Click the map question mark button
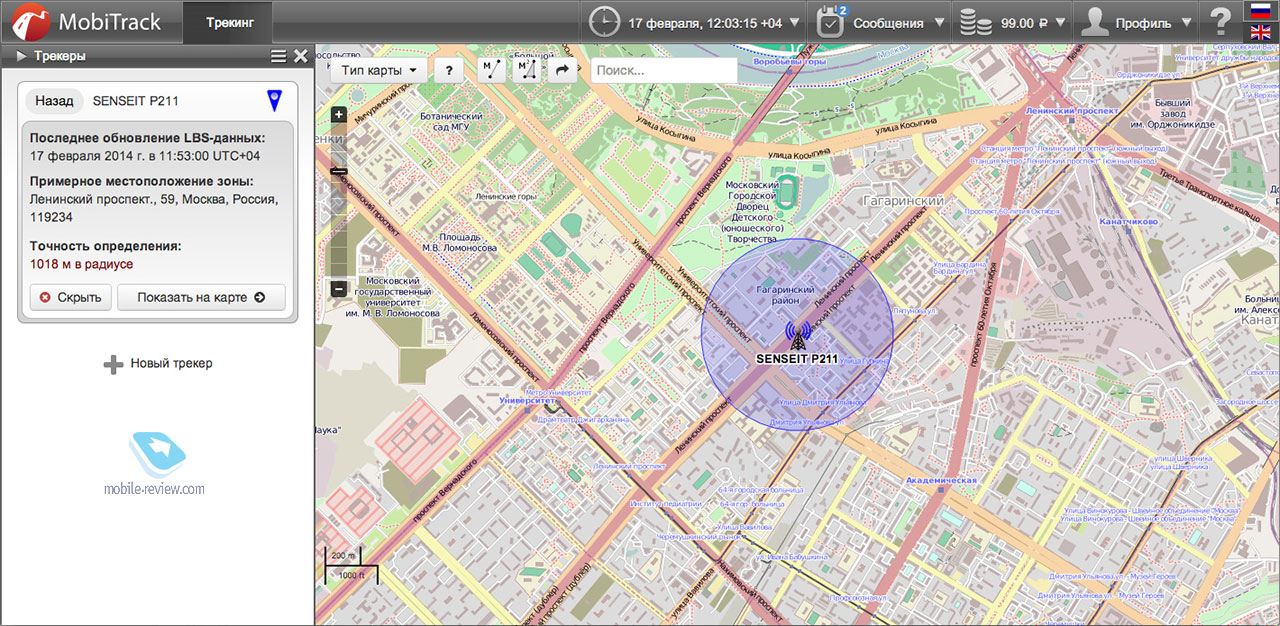This screenshot has width=1280, height=626. 449,70
